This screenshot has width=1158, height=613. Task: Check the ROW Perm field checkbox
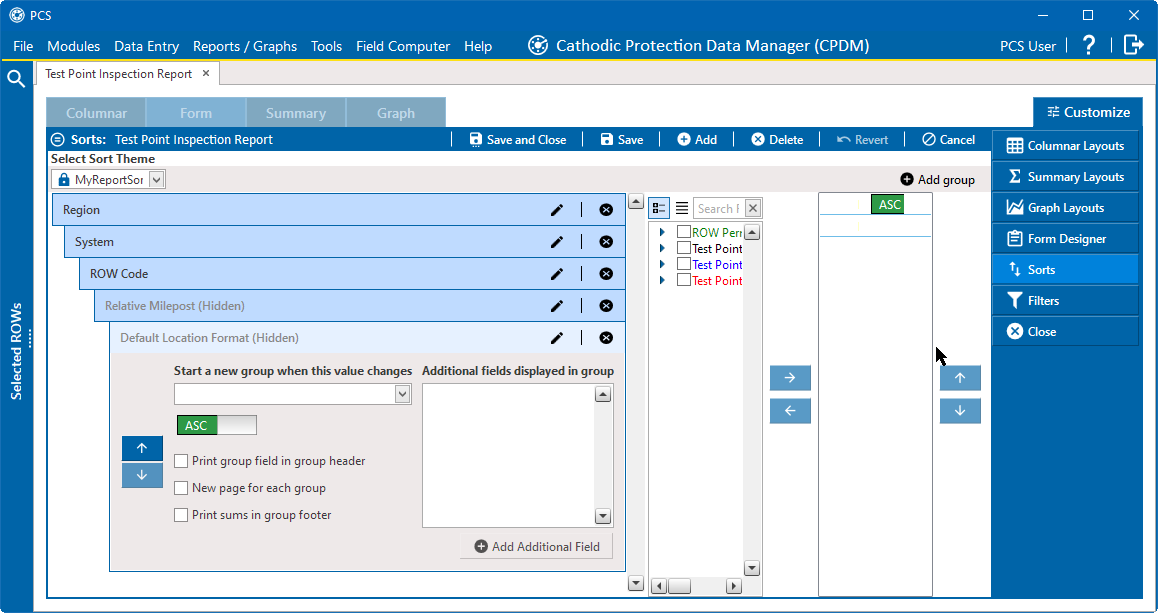point(682,231)
